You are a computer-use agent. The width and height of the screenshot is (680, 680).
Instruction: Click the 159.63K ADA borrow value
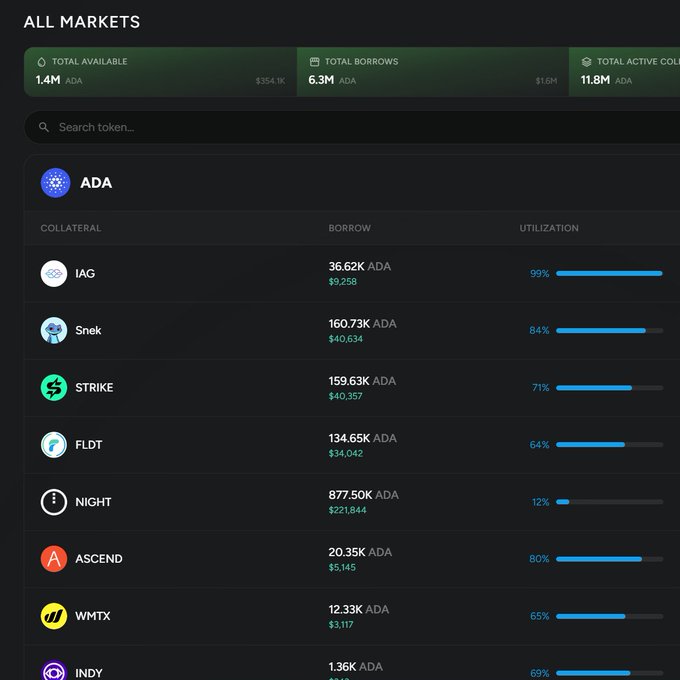pos(362,381)
